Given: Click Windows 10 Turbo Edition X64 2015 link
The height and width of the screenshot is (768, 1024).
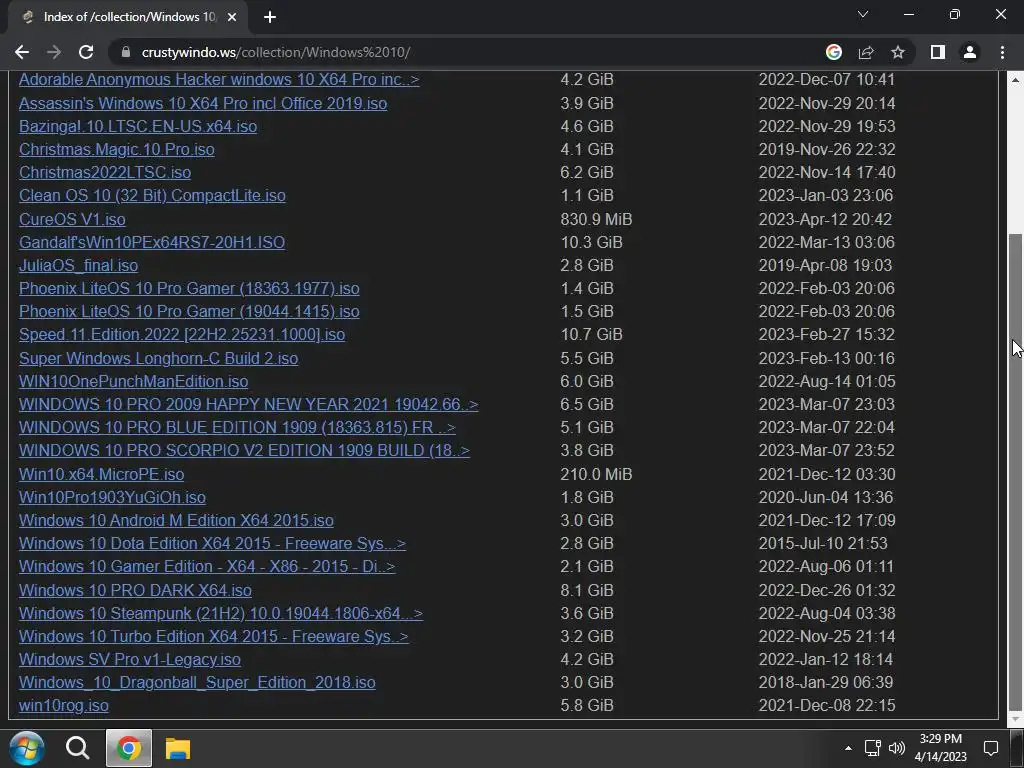Looking at the screenshot, I should [214, 636].
